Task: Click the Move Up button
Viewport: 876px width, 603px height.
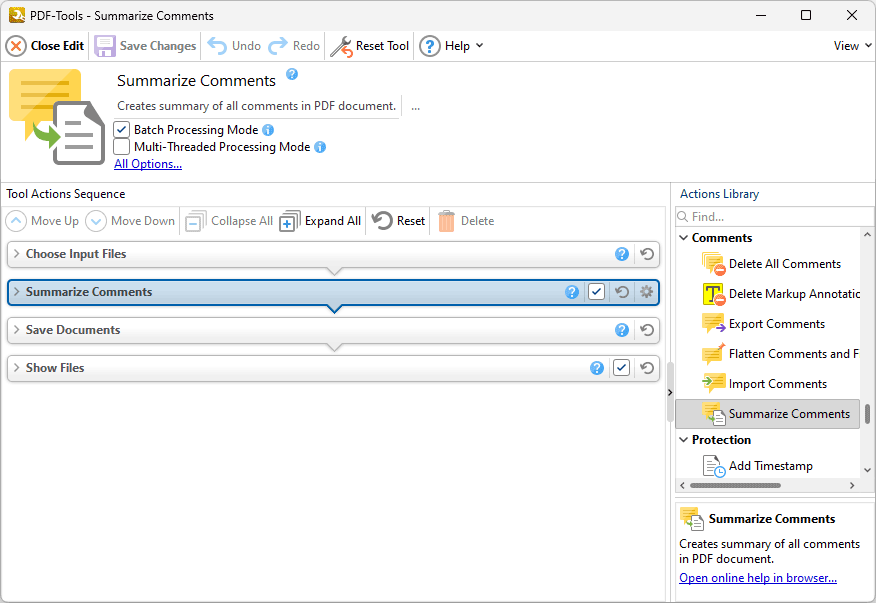Action: (42, 221)
